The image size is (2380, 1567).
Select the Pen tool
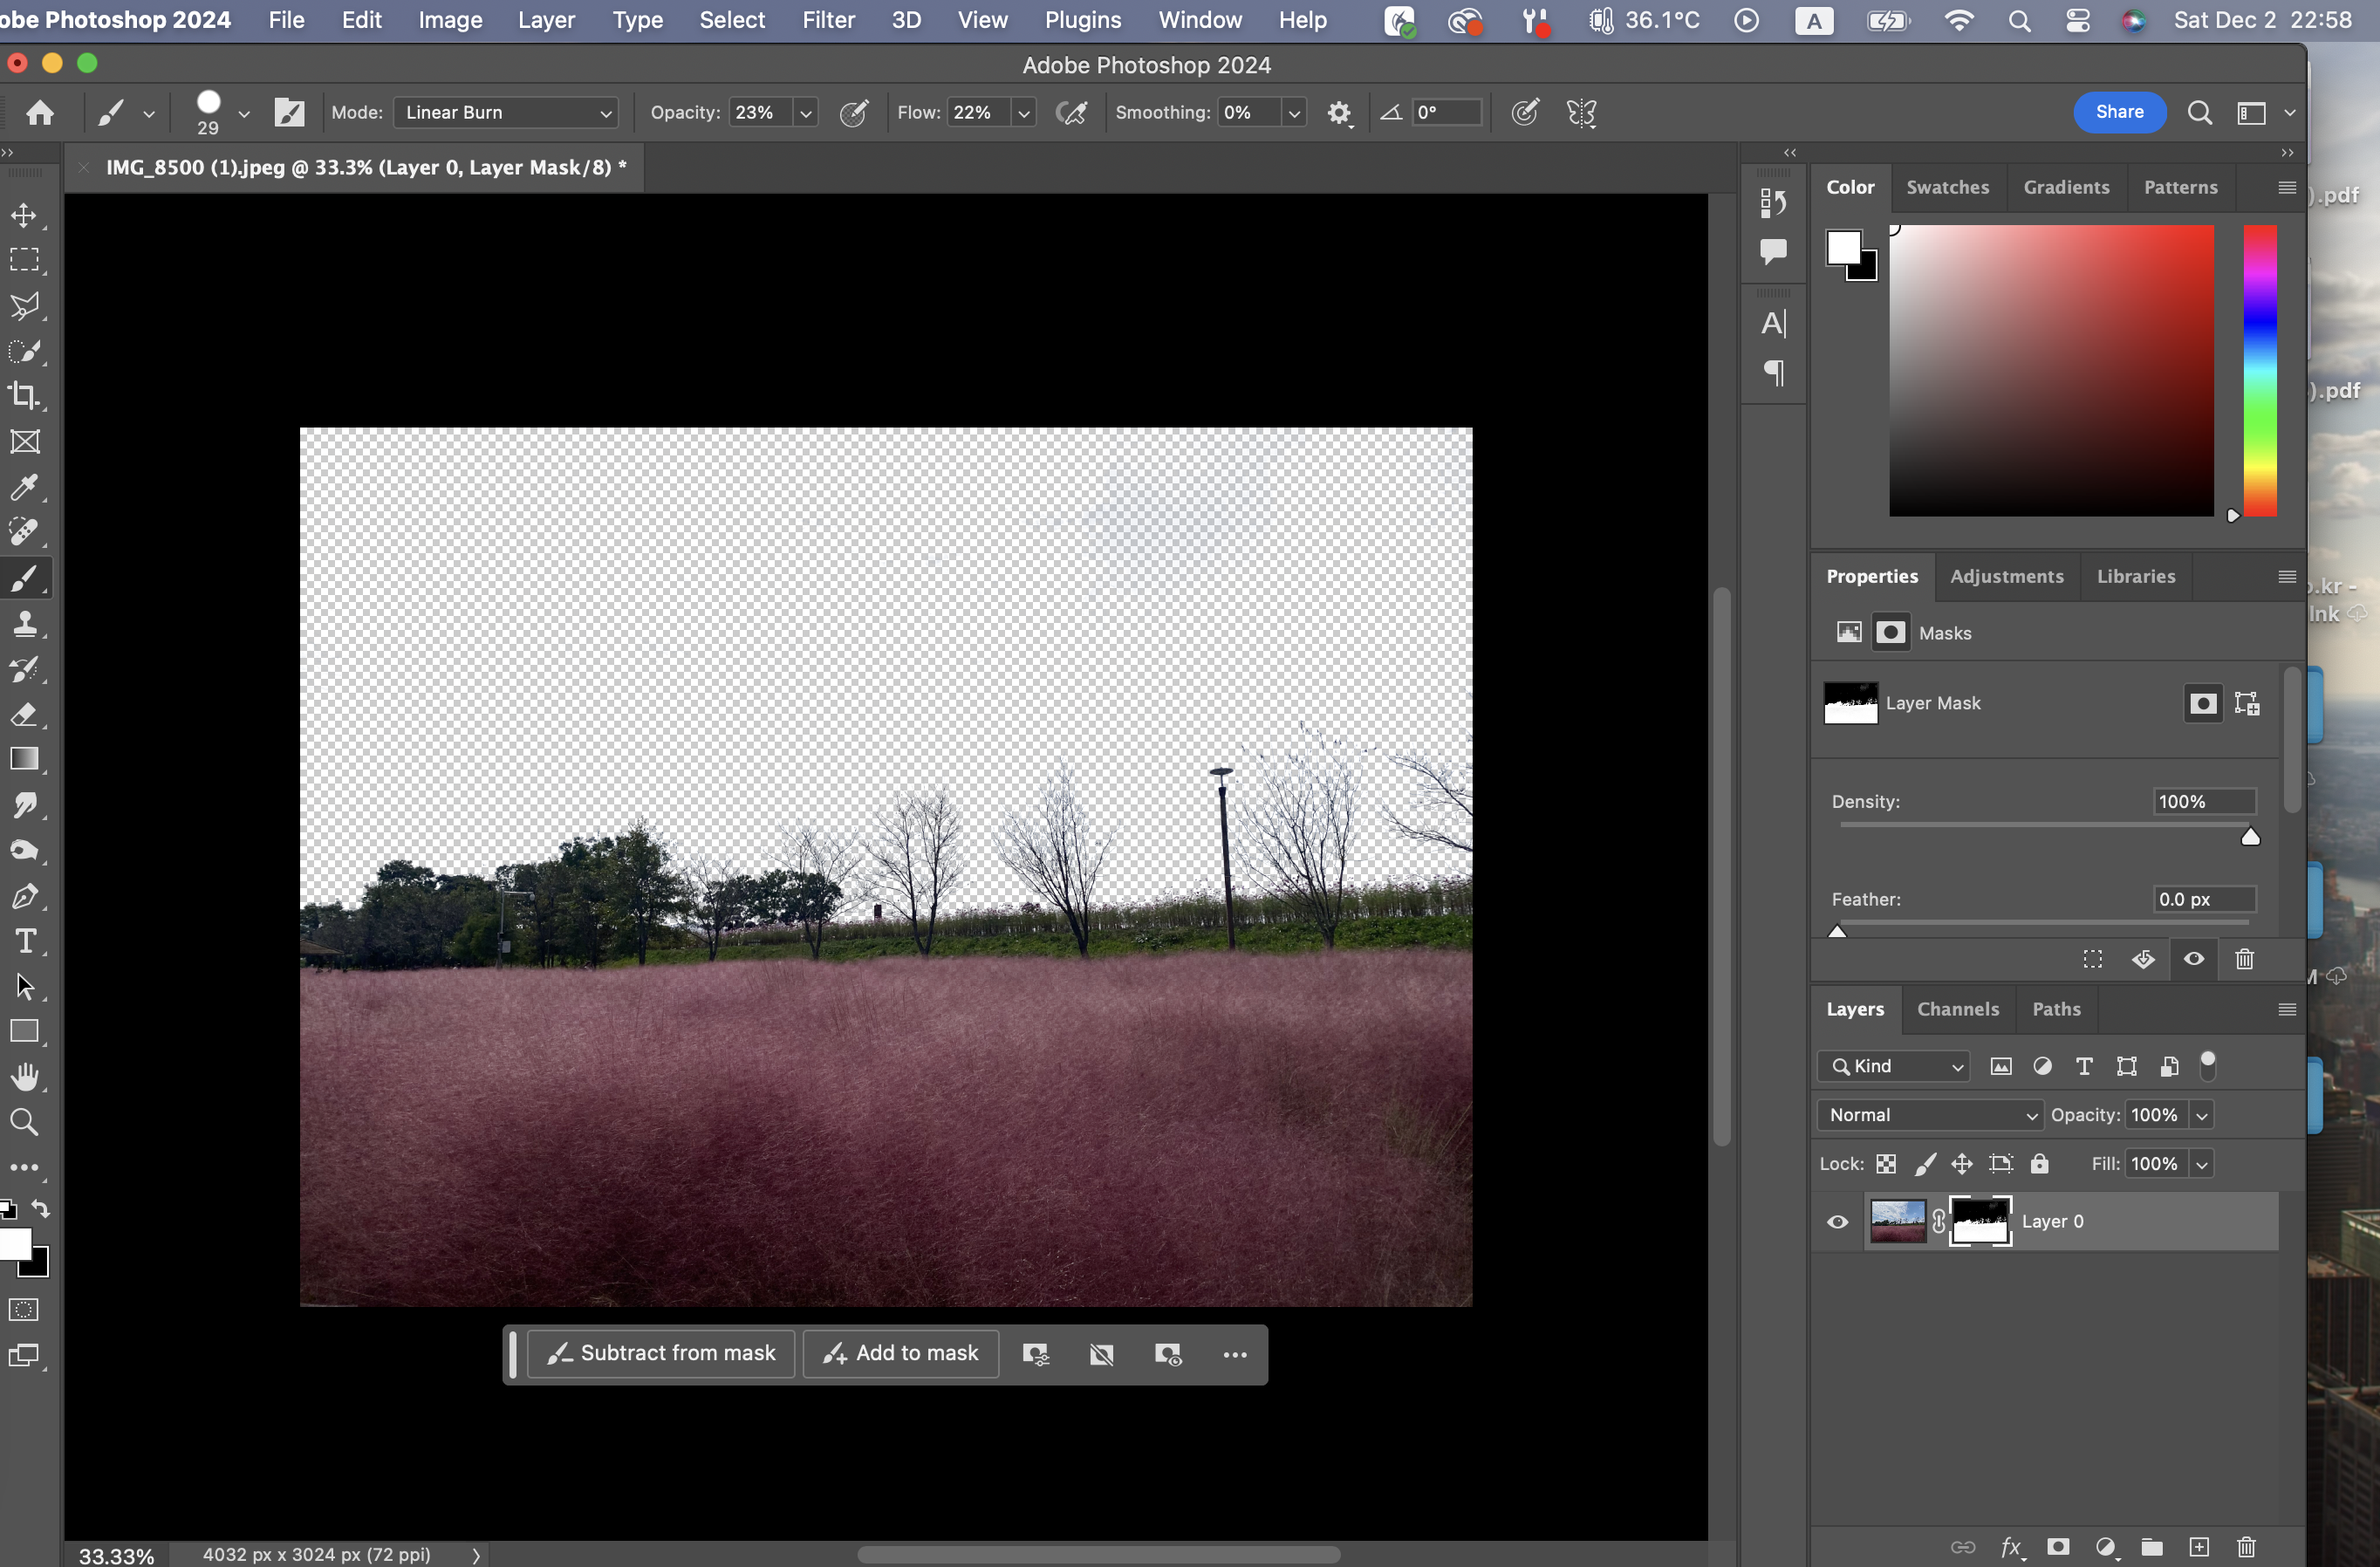tap(24, 896)
